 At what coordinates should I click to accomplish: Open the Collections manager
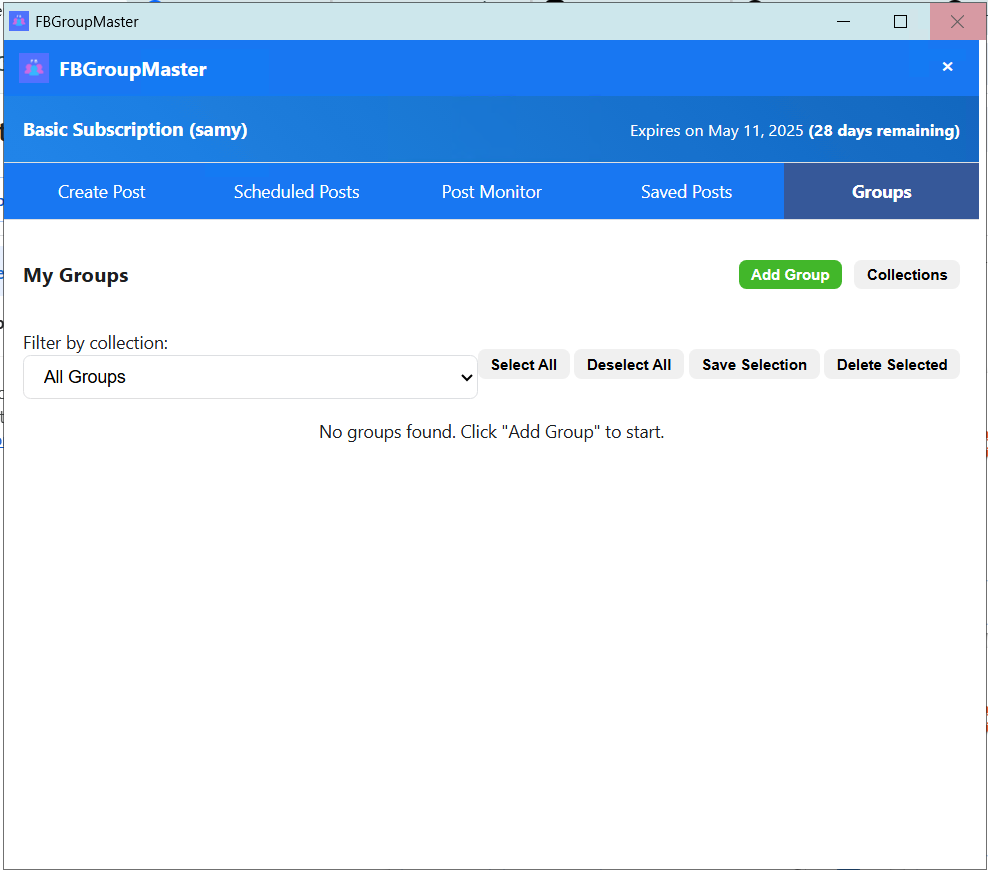click(906, 274)
